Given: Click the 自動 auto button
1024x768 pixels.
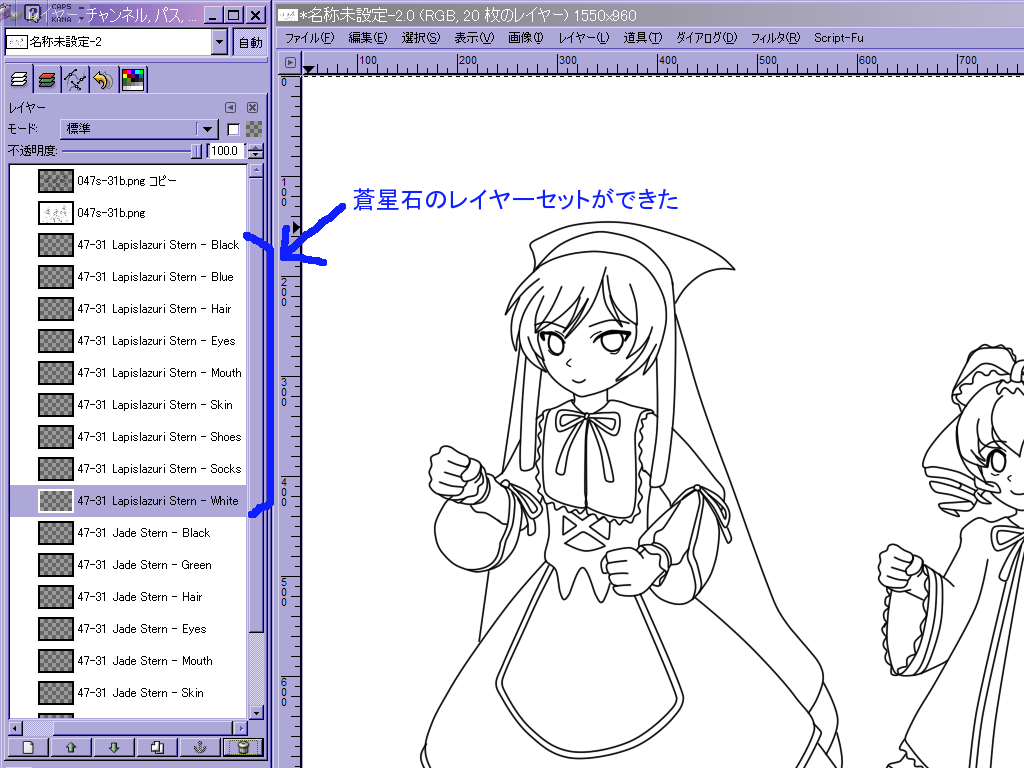Looking at the screenshot, I should coord(250,42).
